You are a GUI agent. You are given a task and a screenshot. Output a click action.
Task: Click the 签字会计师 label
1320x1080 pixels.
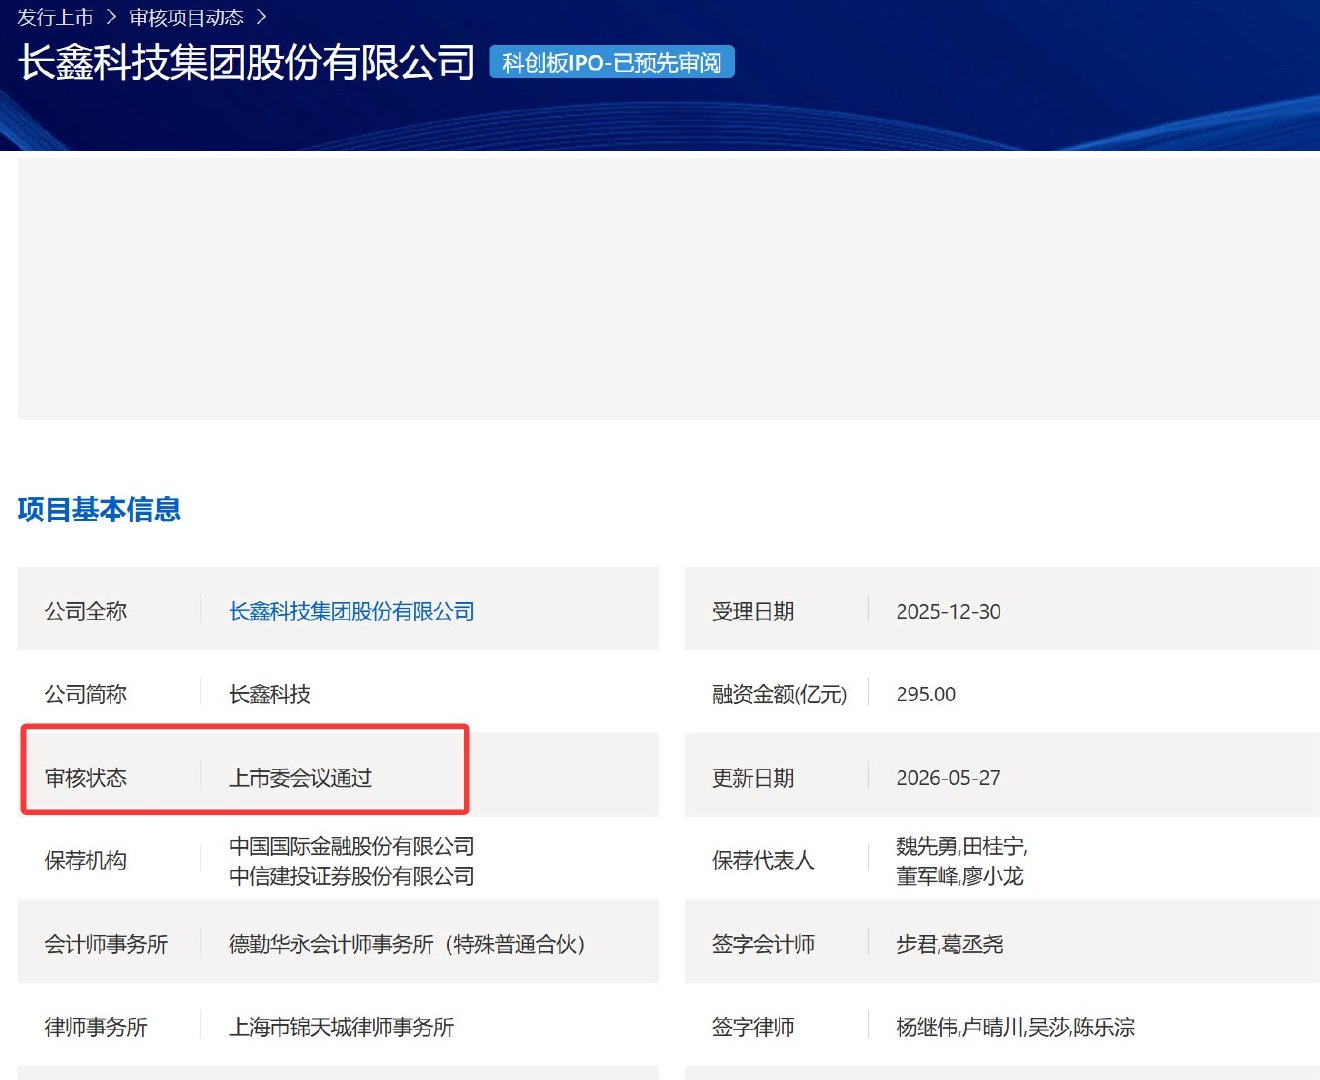[763, 944]
